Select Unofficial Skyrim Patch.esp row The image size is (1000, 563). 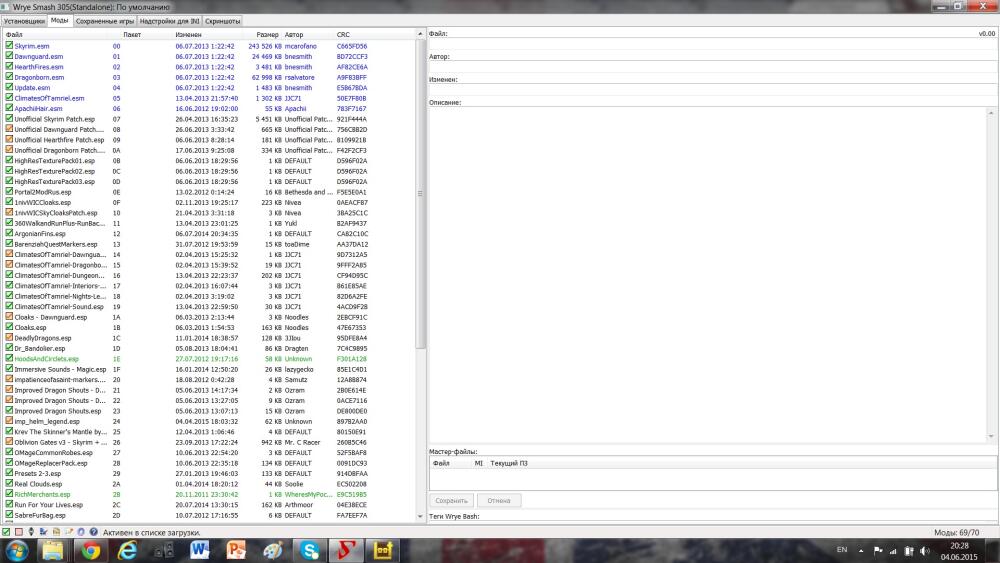(x=209, y=119)
